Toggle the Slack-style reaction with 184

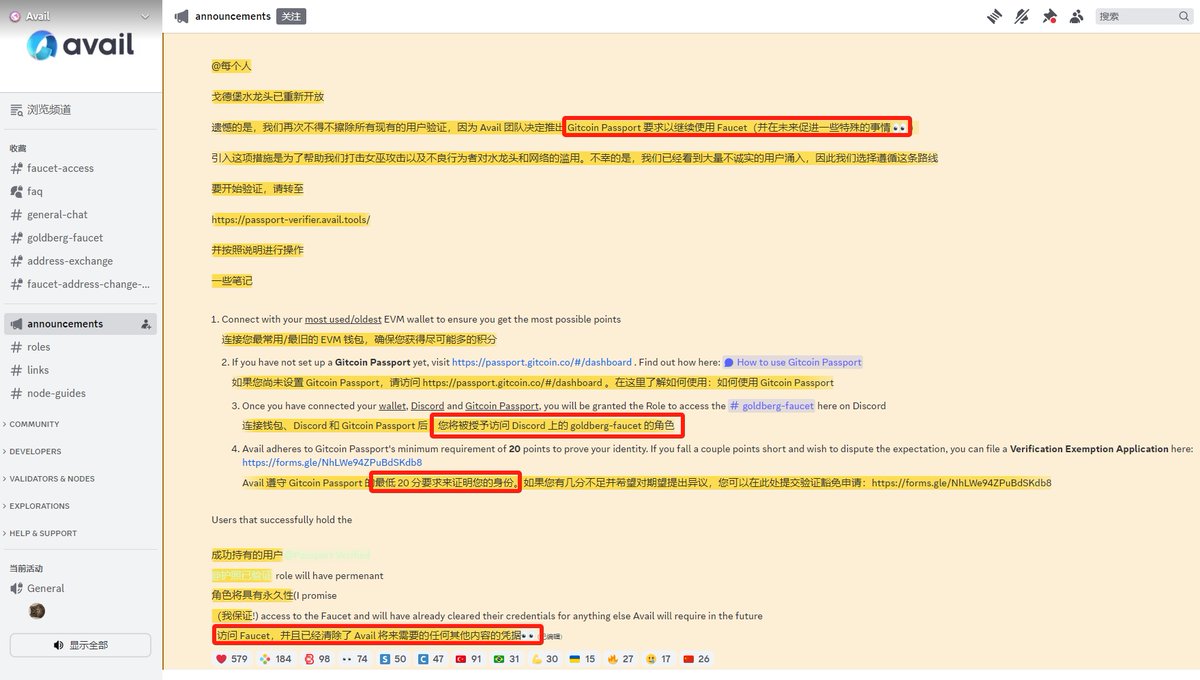pos(276,659)
